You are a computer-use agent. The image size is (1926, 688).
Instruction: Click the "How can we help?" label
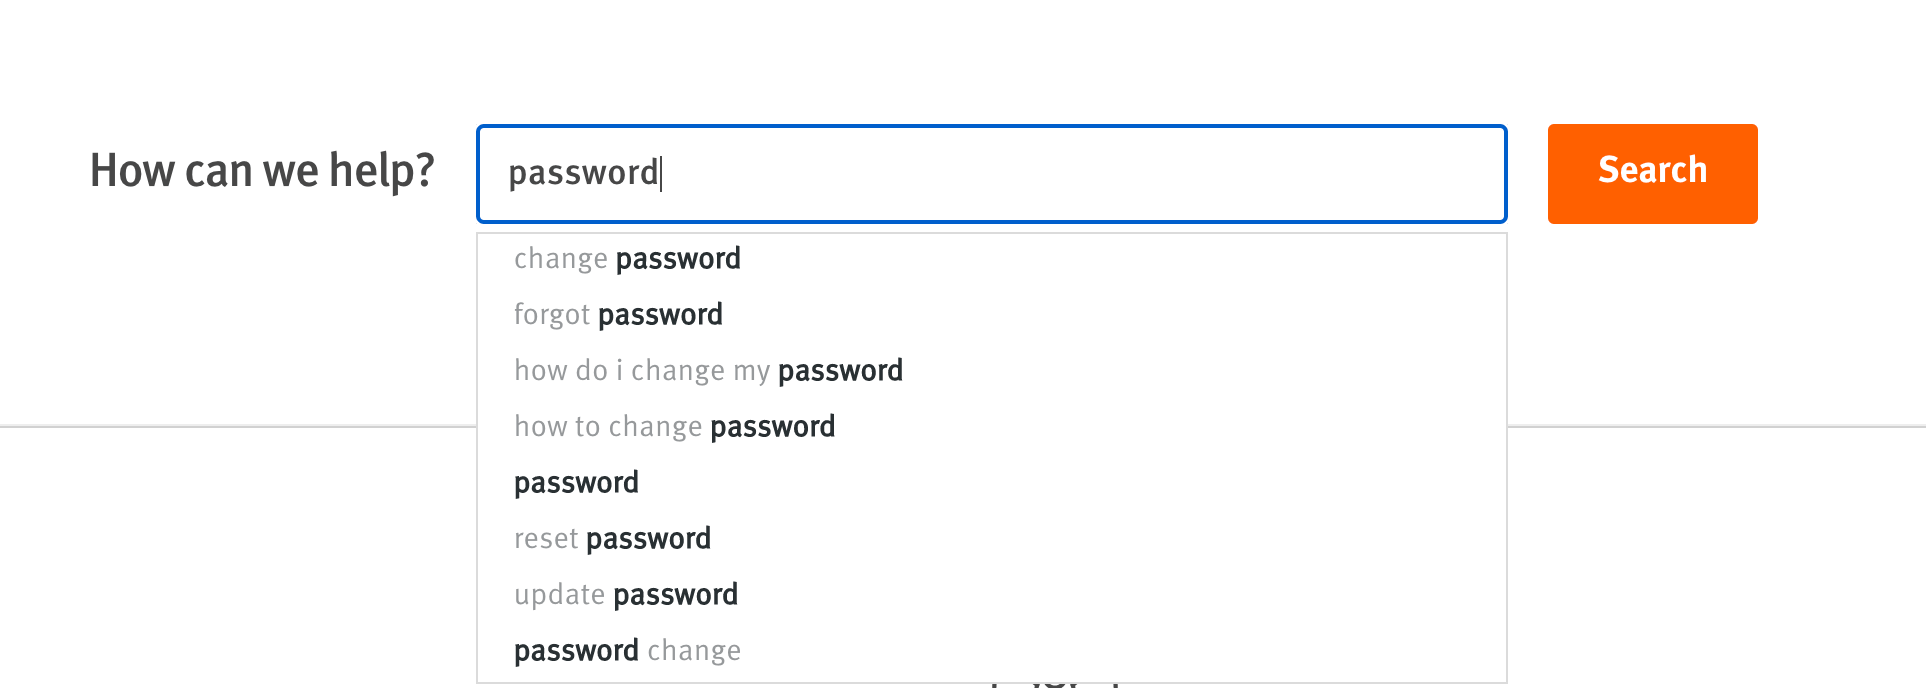click(262, 171)
